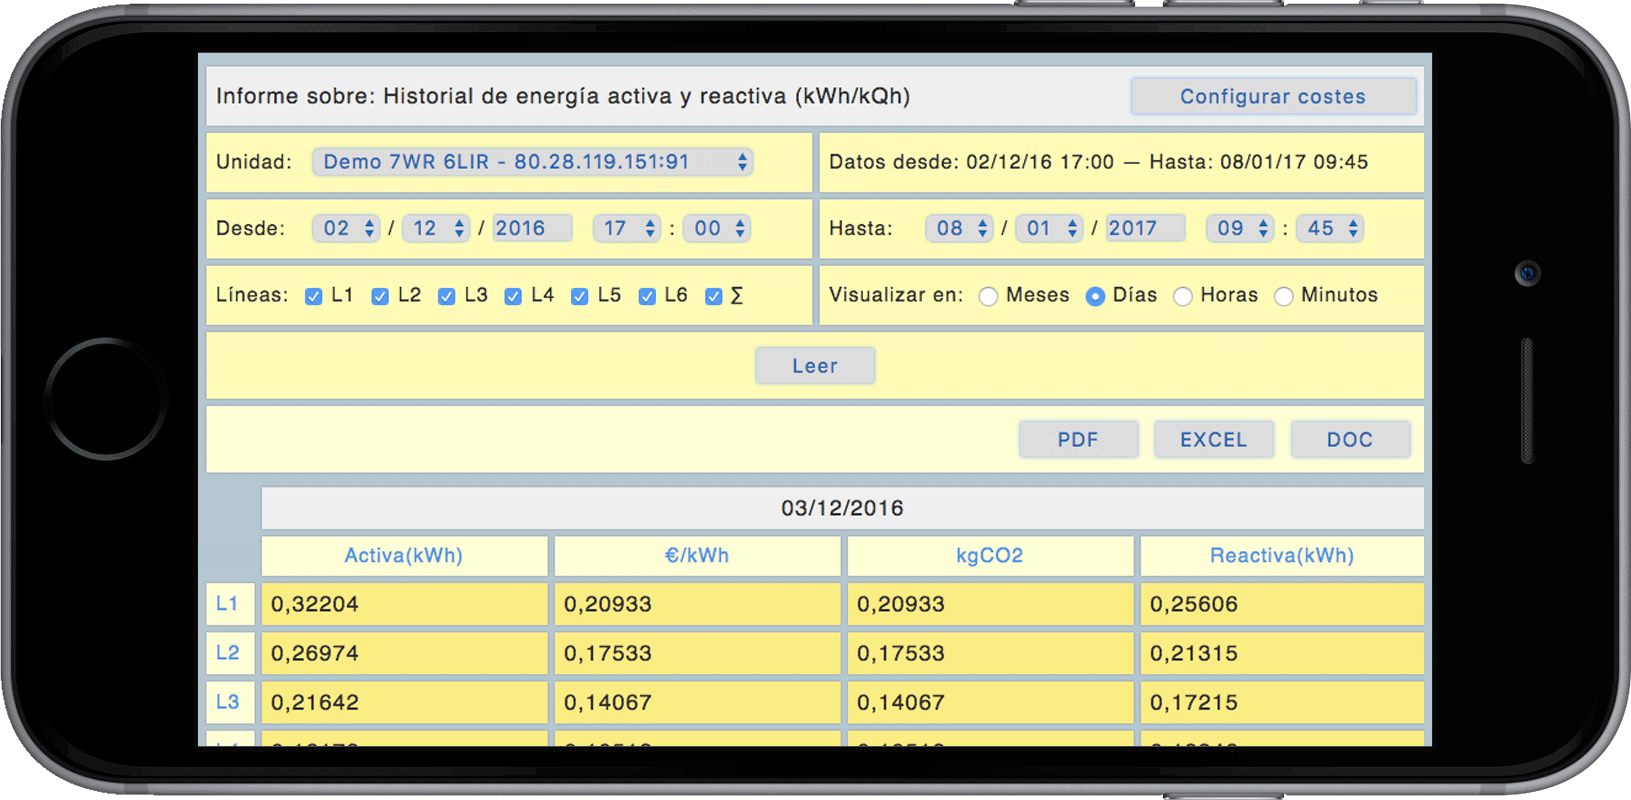This screenshot has height=800, width=1631.
Task: Select the Minutos radio button
Action: 1284,296
